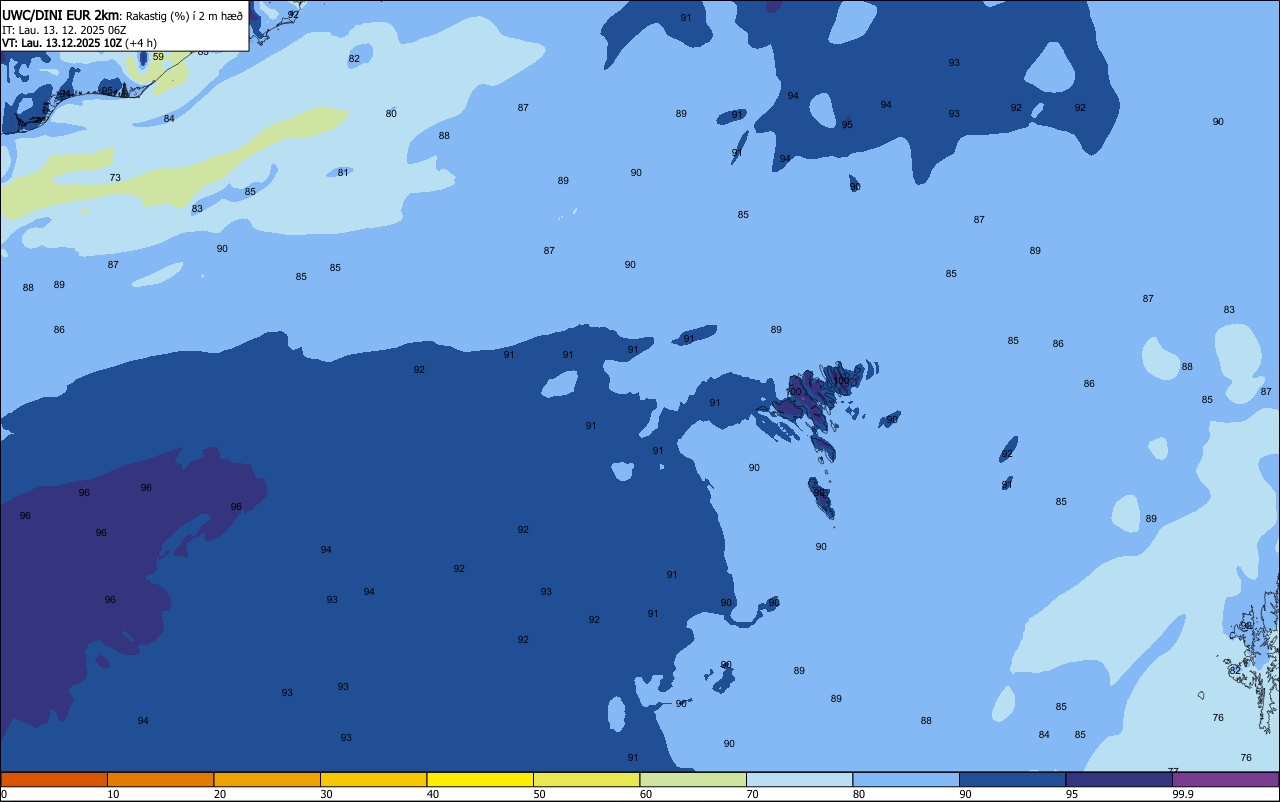Click the 90–95 medium blue legend segment
Screen dimensions: 1280x802
click(x=1012, y=779)
